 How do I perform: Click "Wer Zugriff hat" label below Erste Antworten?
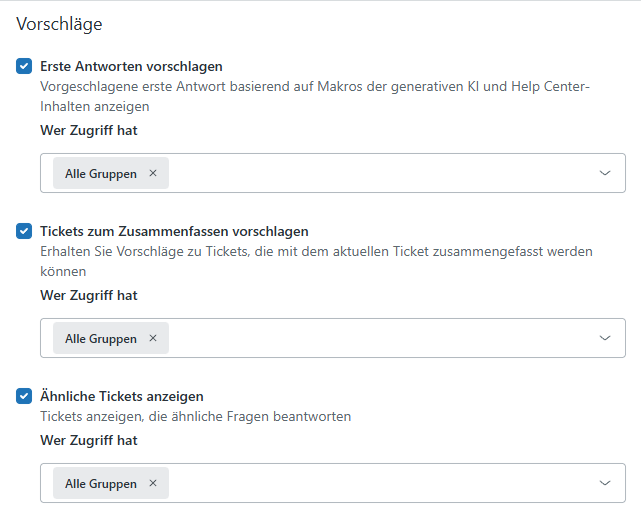(x=89, y=130)
